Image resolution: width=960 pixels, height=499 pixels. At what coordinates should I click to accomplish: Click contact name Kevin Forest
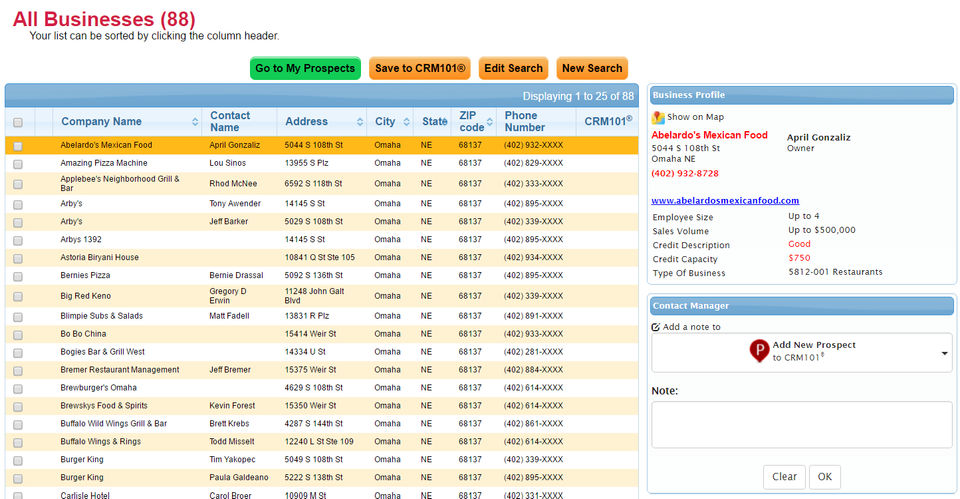pos(231,405)
